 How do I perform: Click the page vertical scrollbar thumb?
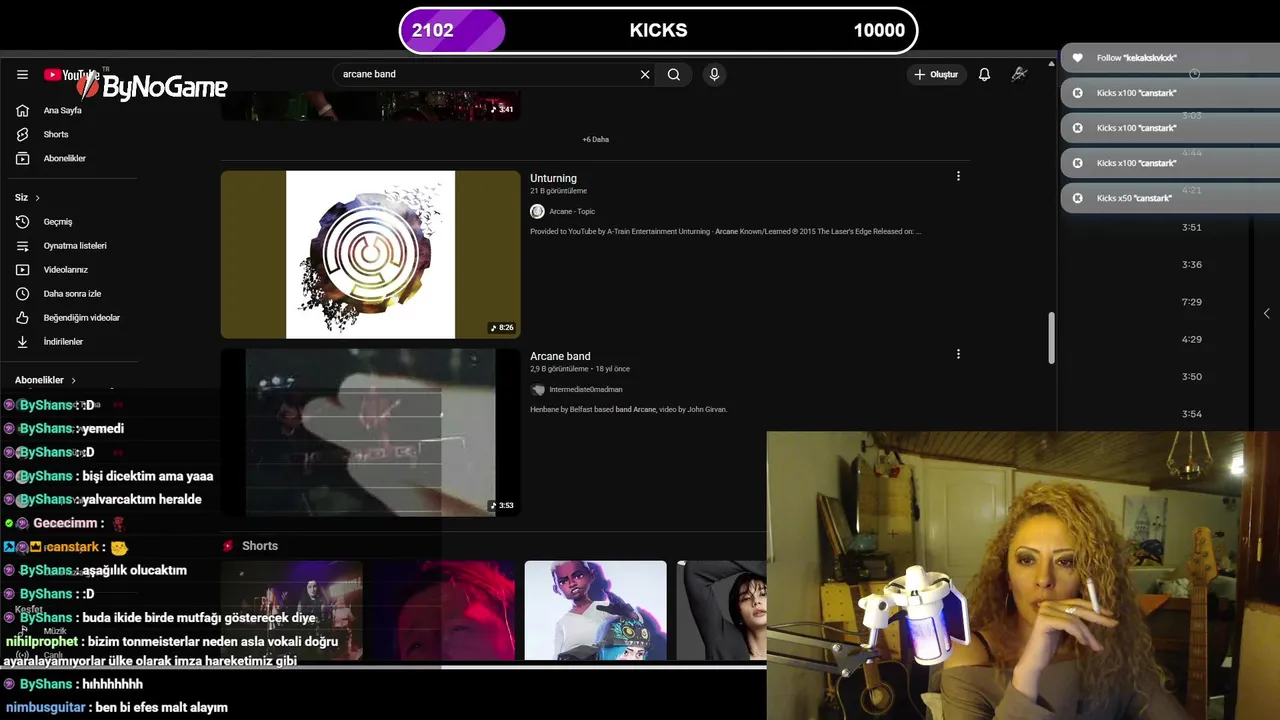click(x=1051, y=338)
